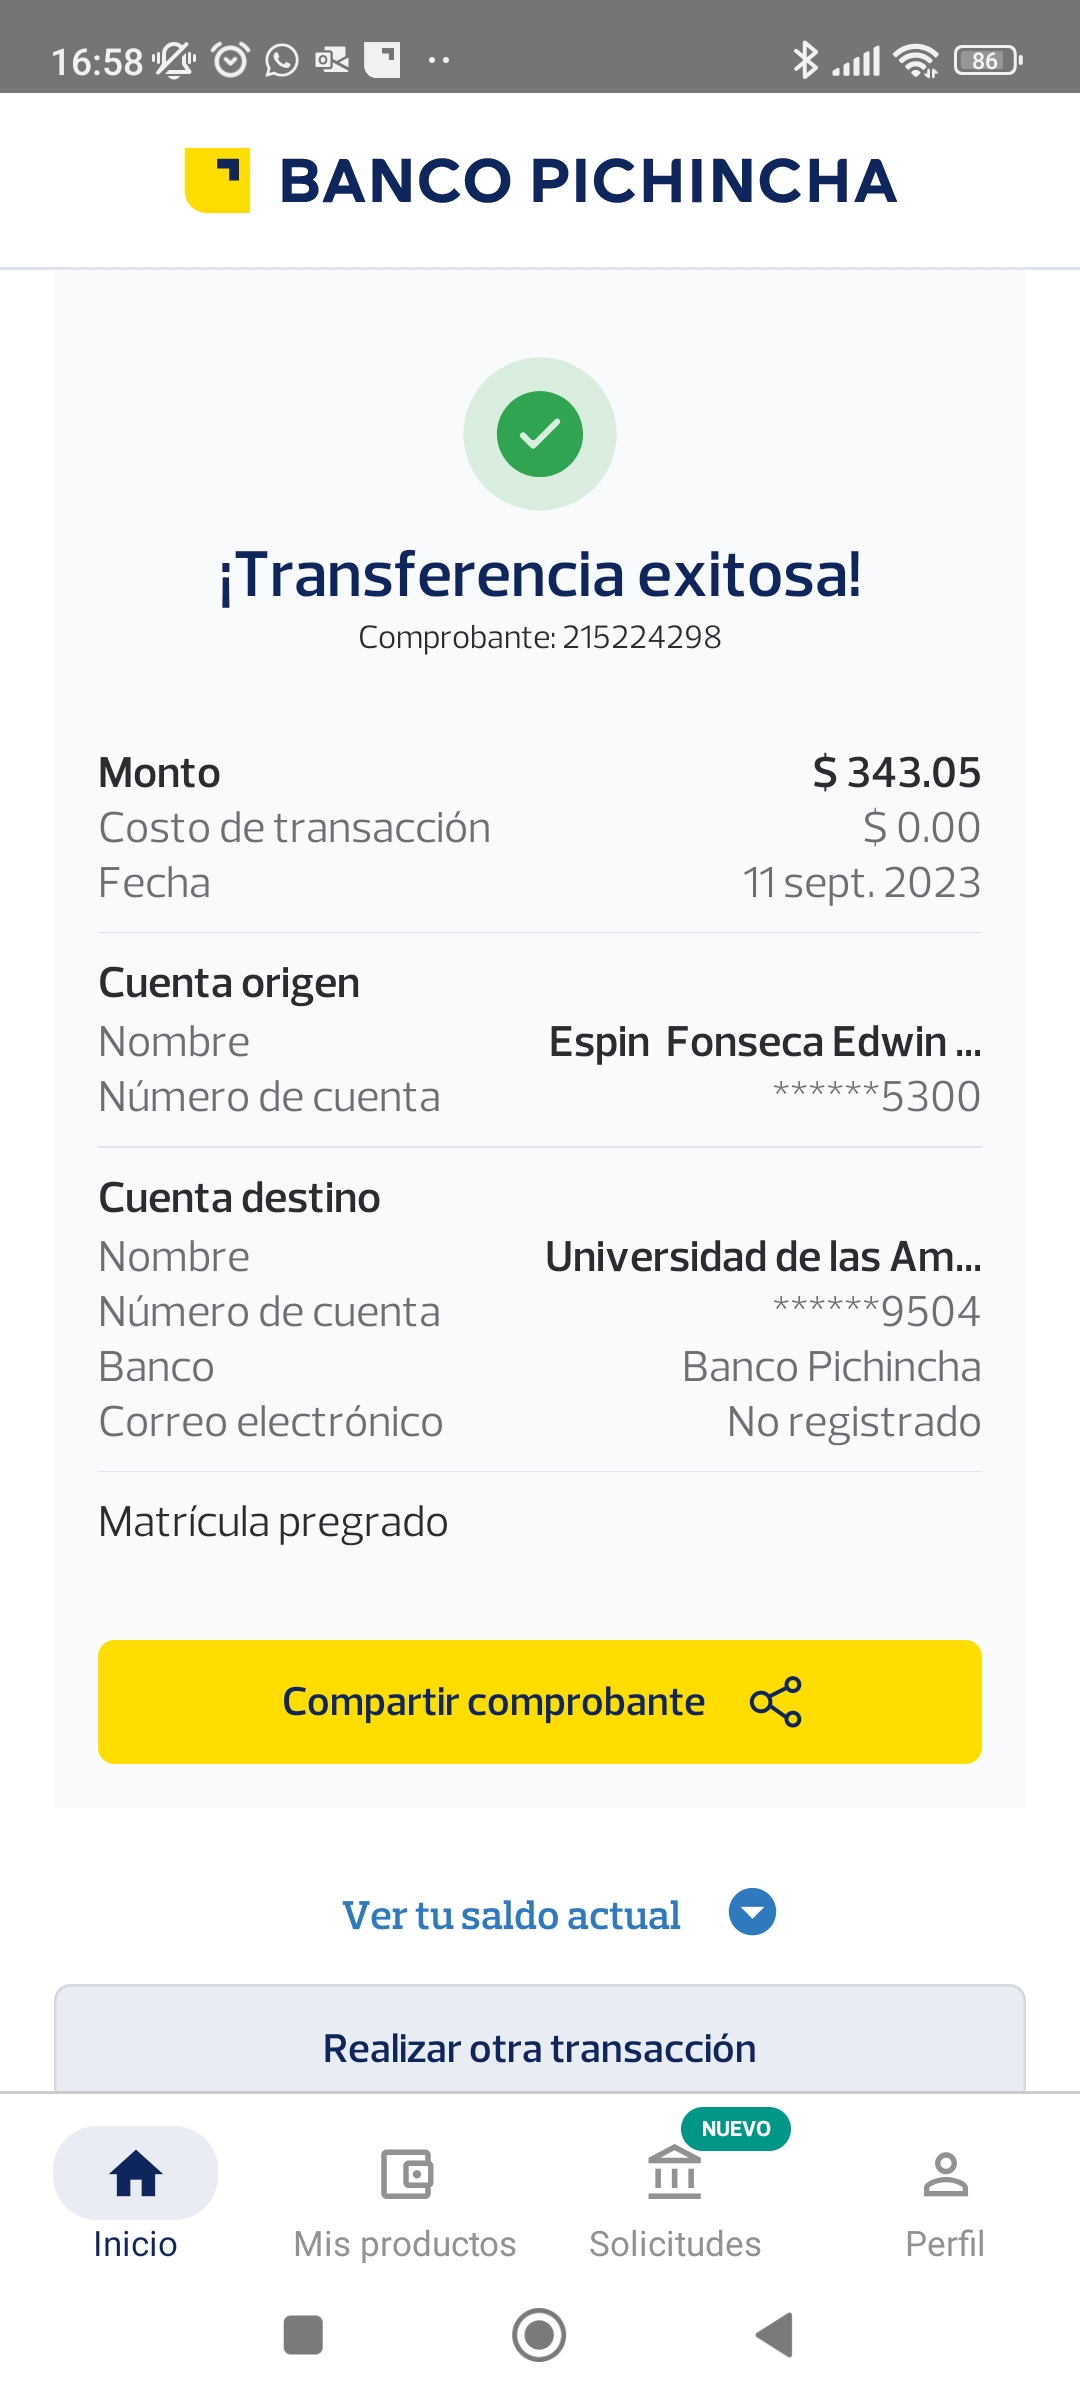The image size is (1080, 2400).
Task: Tap the WhatsApp notification icon in status bar
Action: point(282,61)
